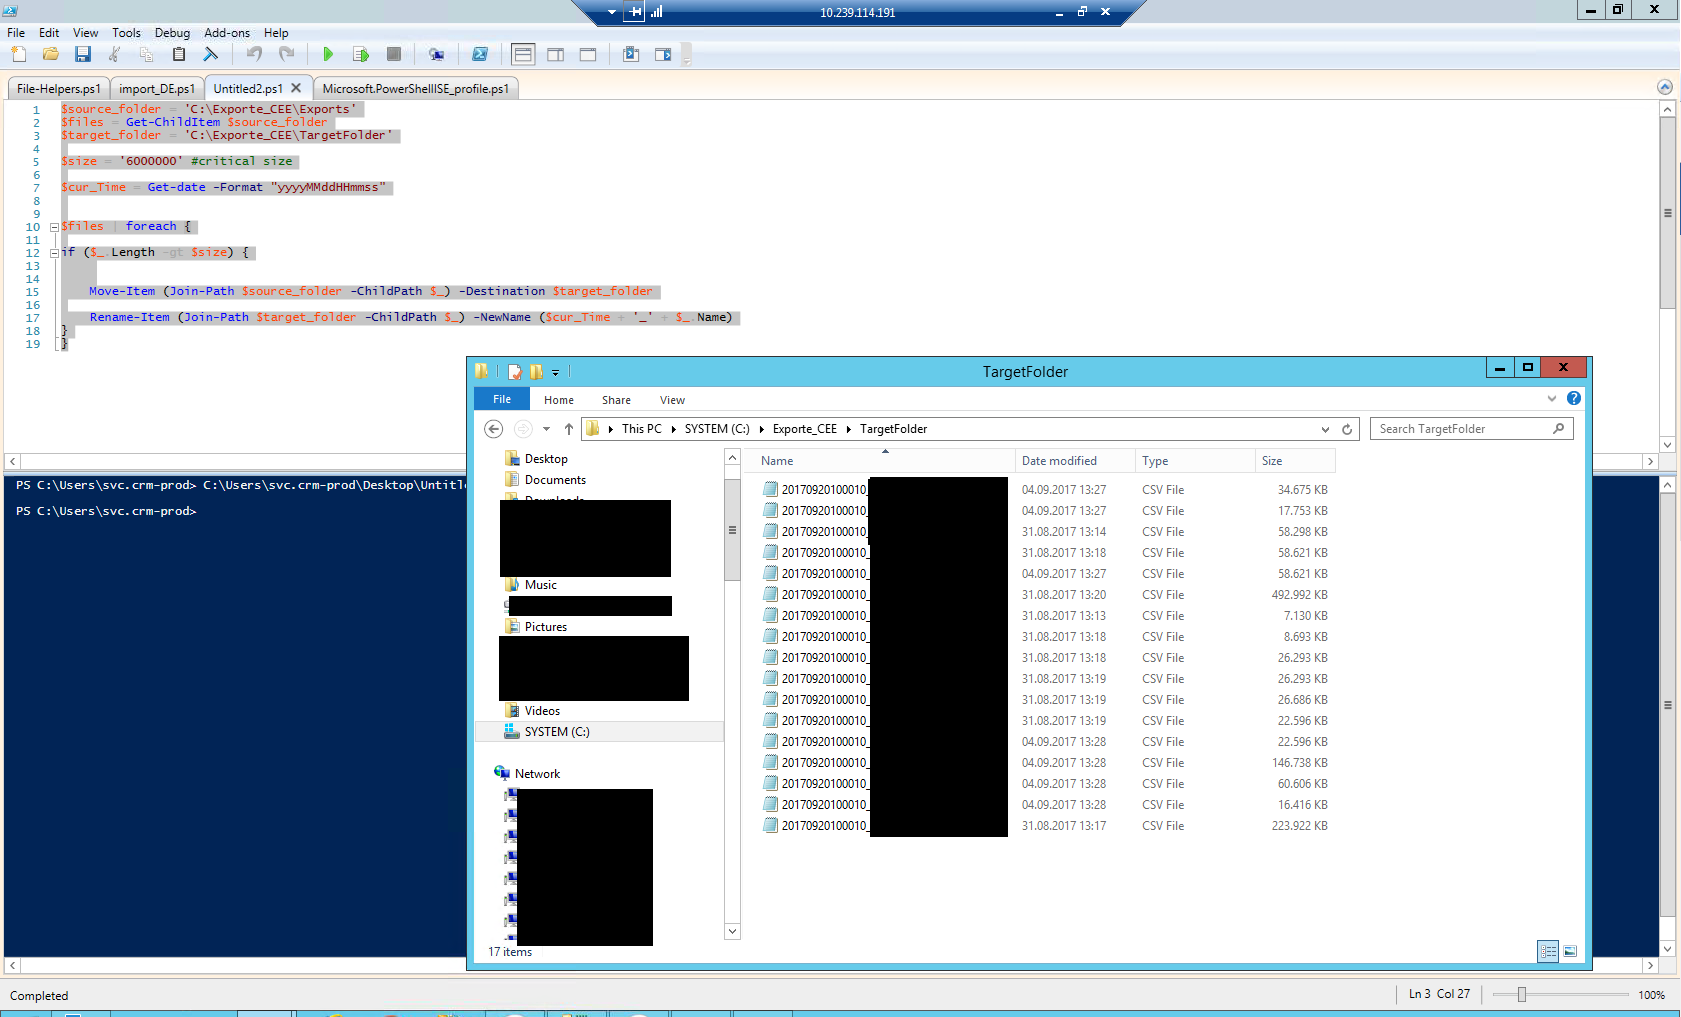This screenshot has height=1017, width=1681.
Task: Open the View ribbon tab in Explorer
Action: point(672,400)
